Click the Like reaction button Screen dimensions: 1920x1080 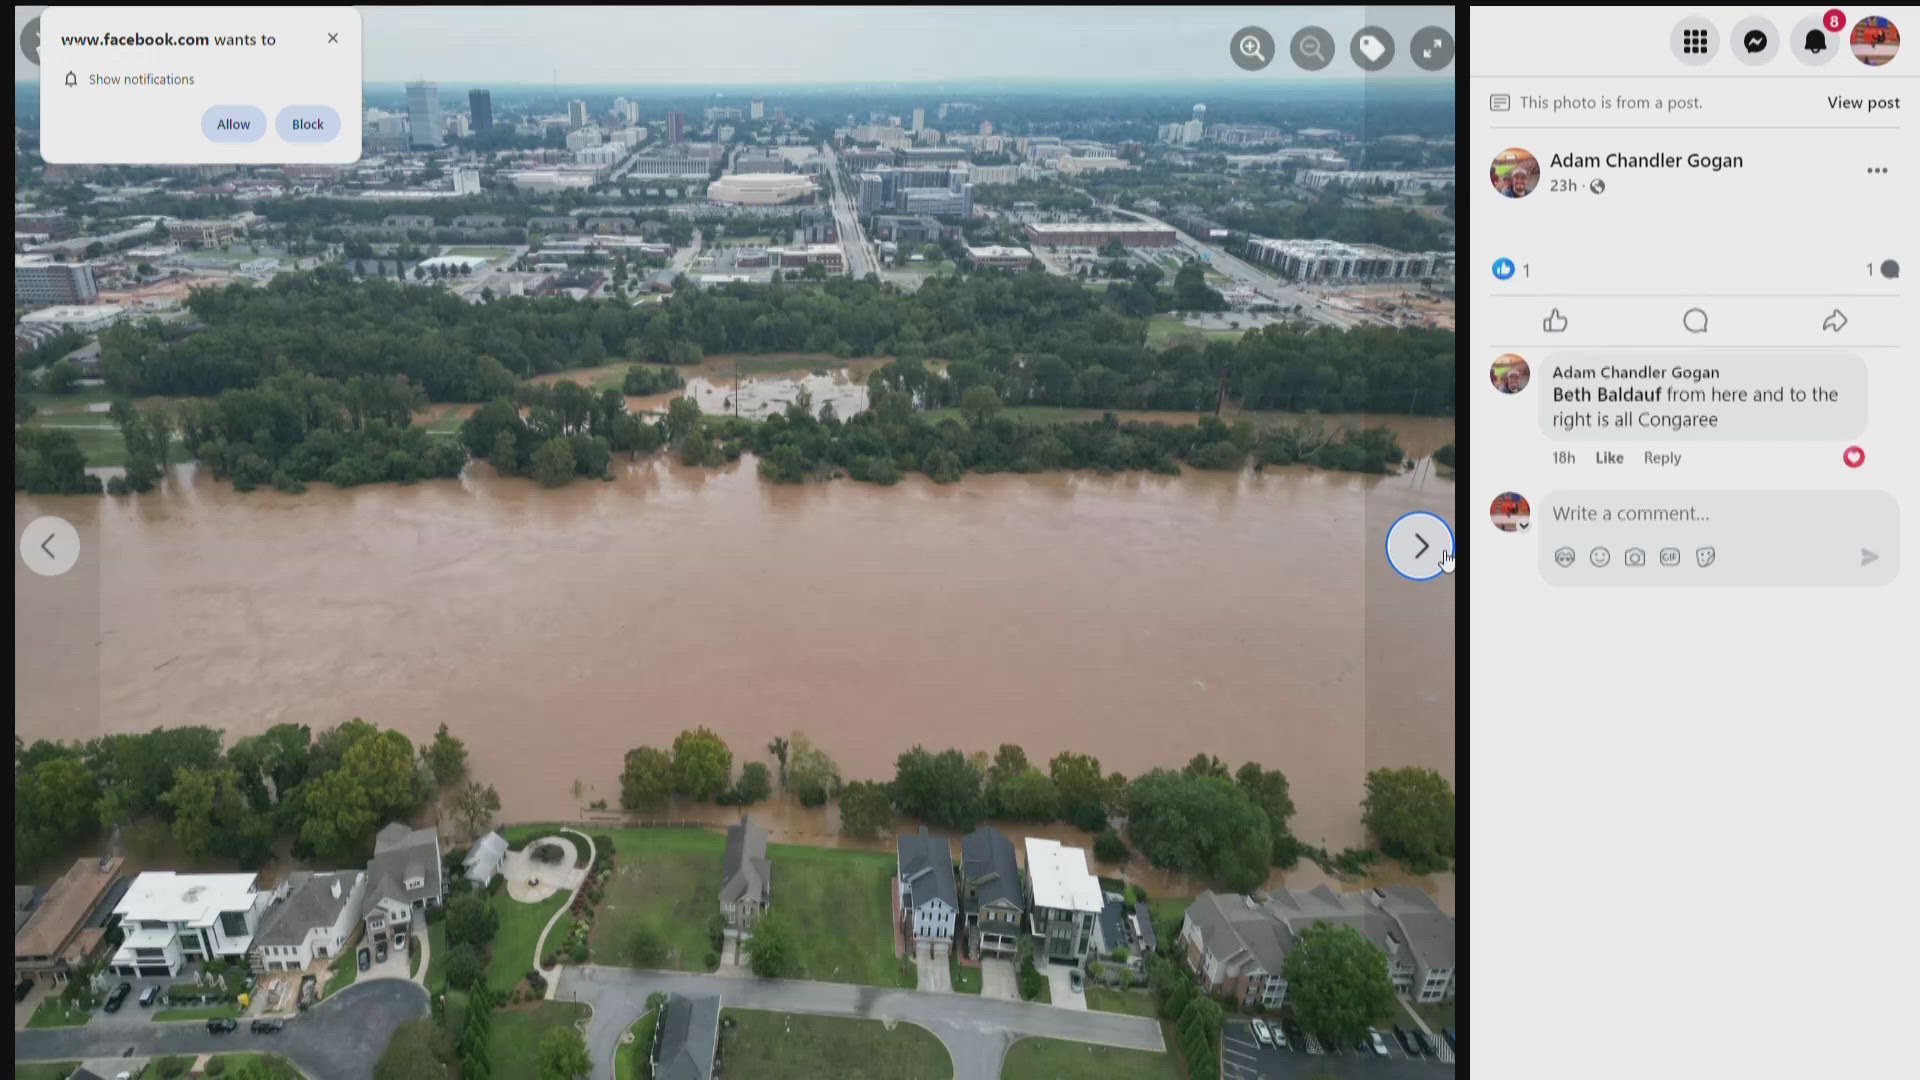coord(1556,320)
